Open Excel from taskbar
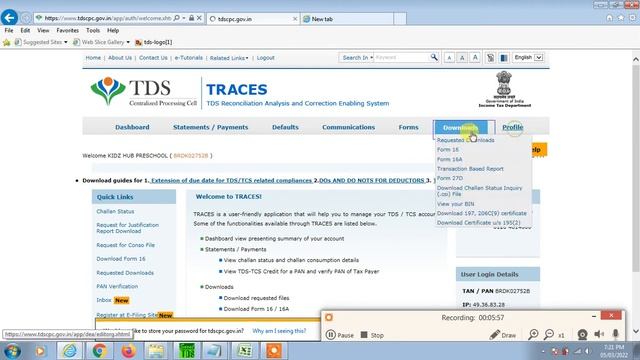The width and height of the screenshot is (640, 360). click(244, 351)
